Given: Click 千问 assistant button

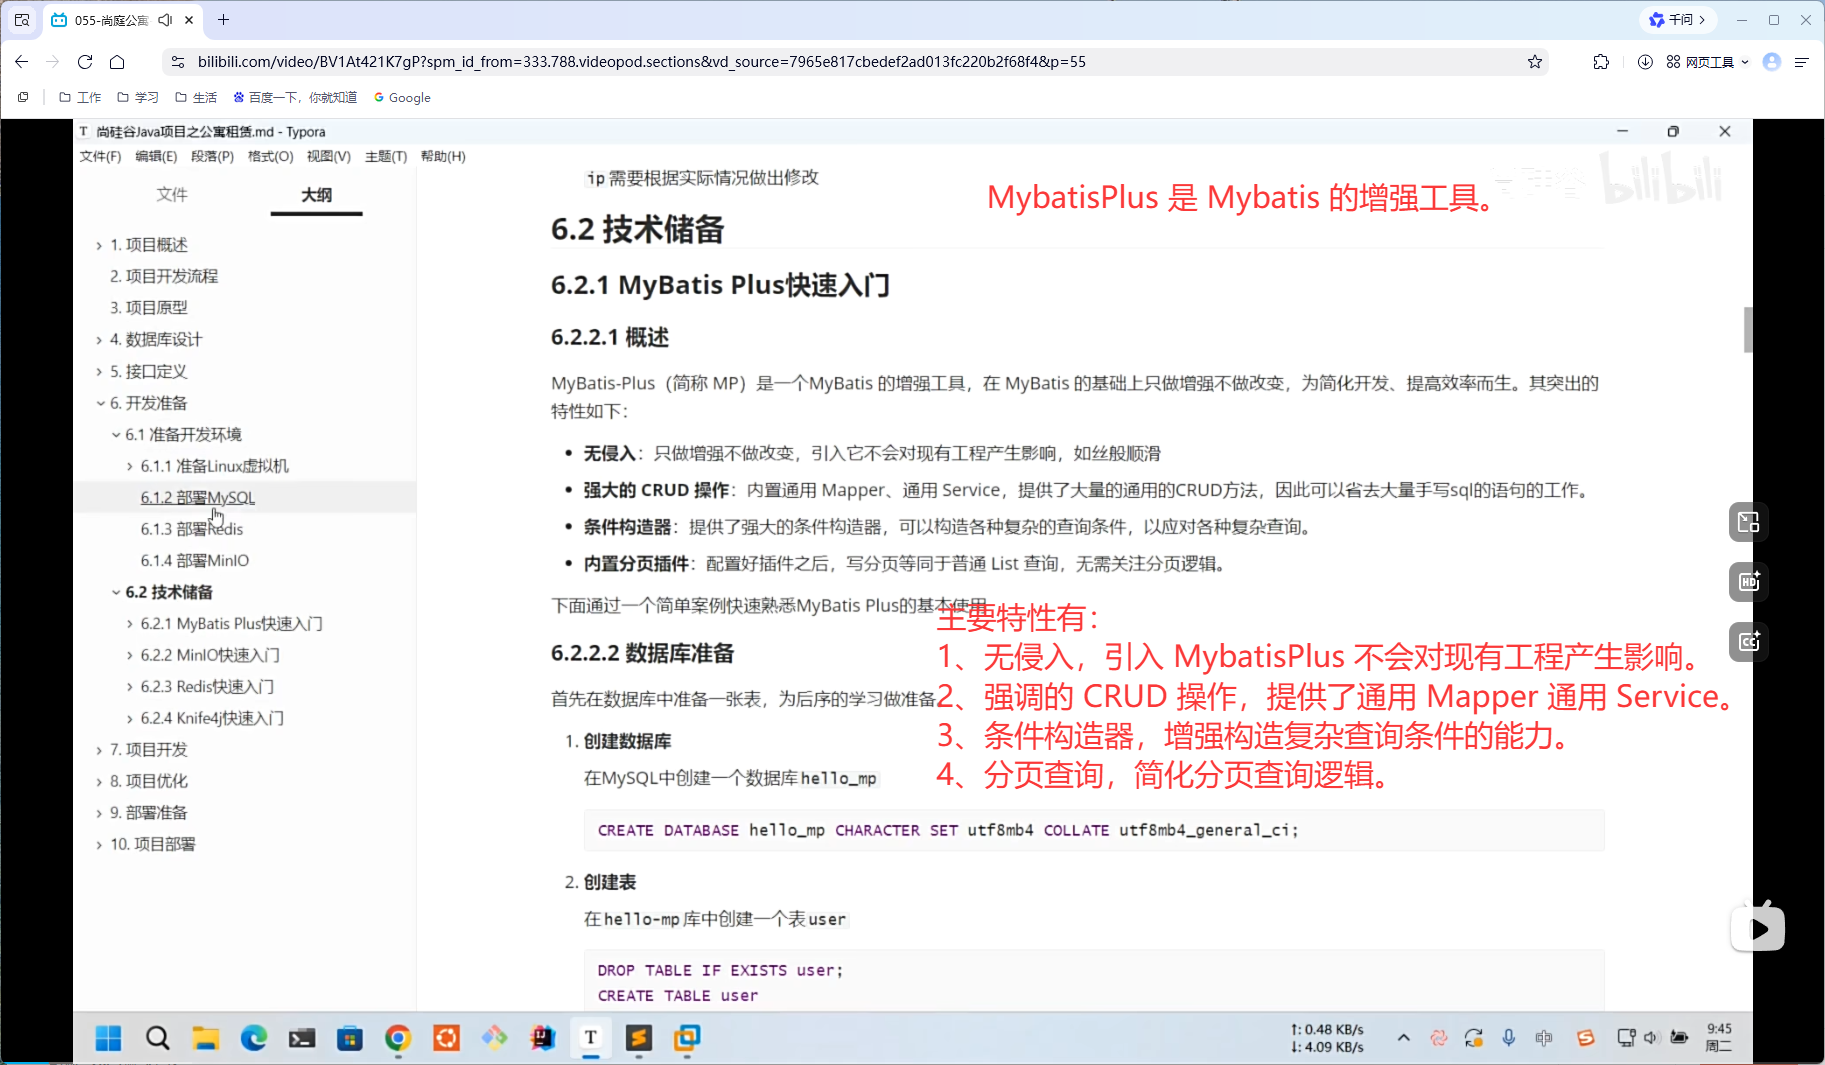Looking at the screenshot, I should click(1677, 20).
